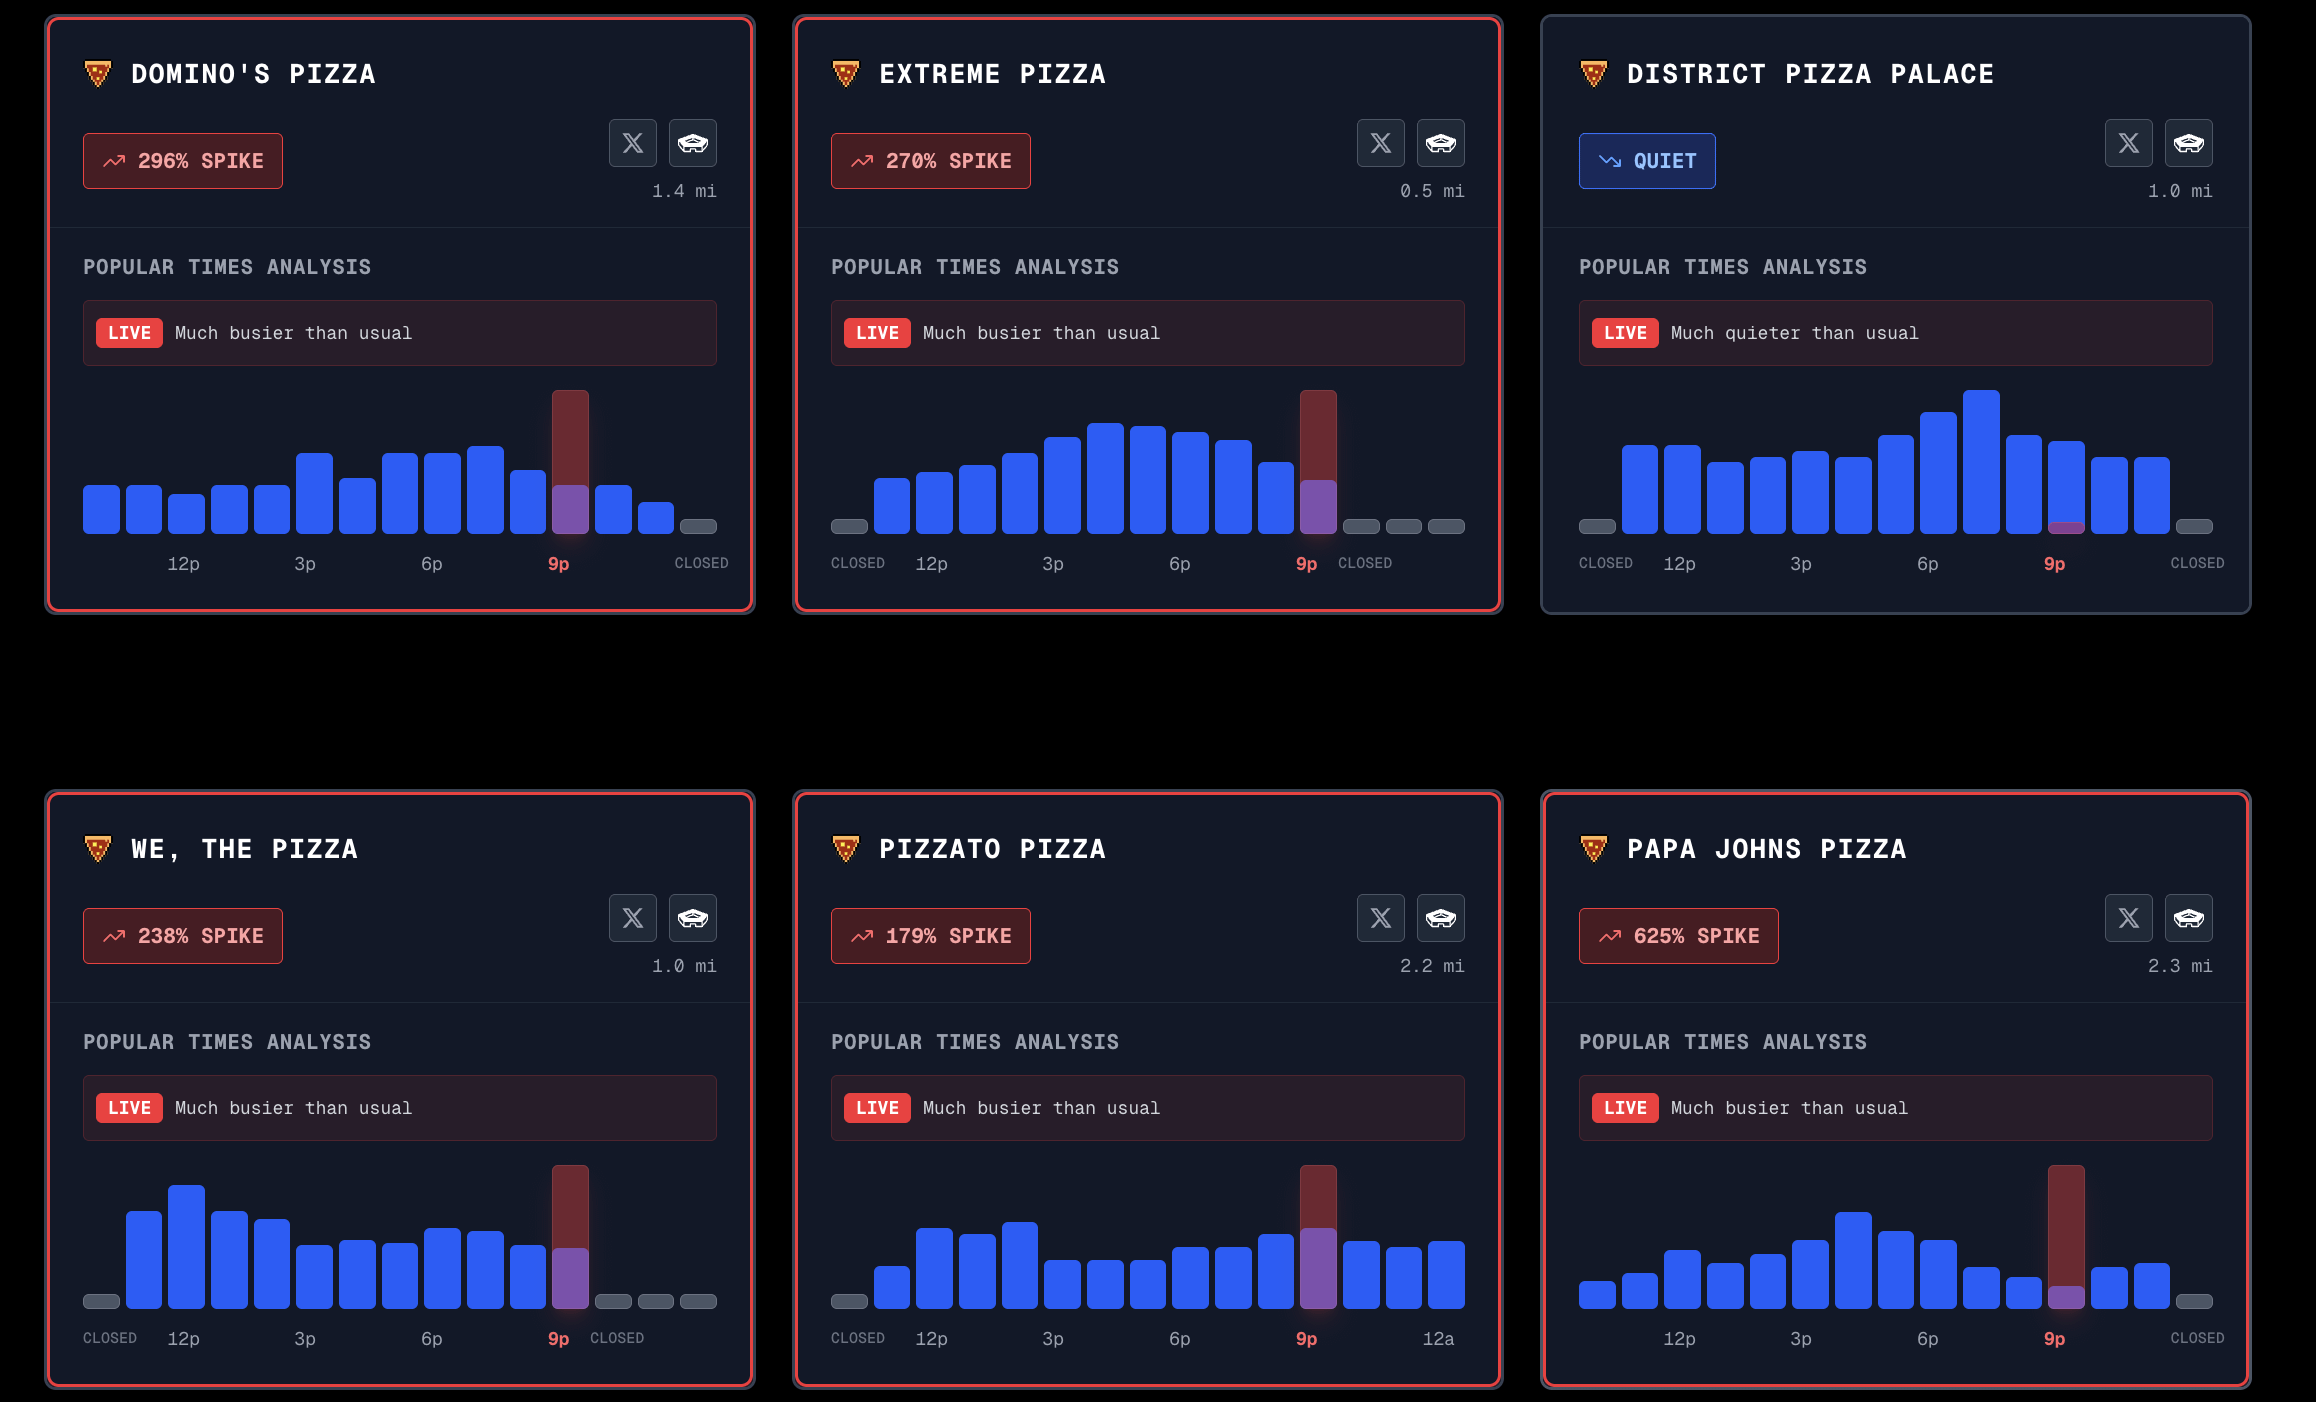Click LIVE label on Pizzato Pizza card

(877, 1108)
